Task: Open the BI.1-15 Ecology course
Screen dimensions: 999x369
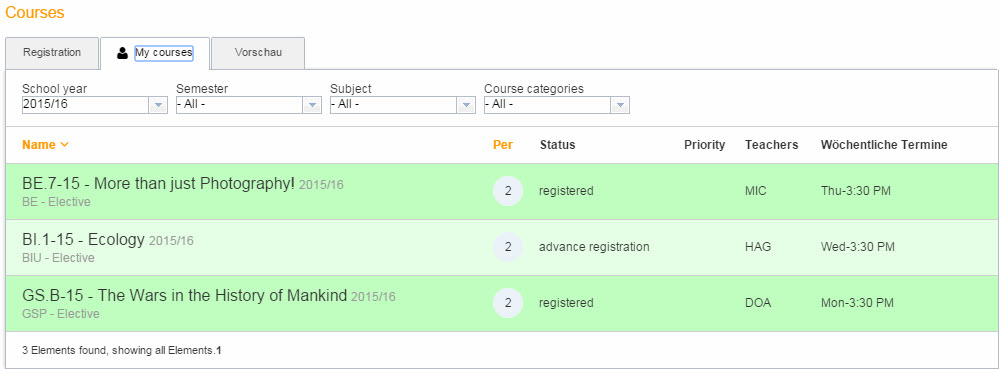Action: [83, 240]
